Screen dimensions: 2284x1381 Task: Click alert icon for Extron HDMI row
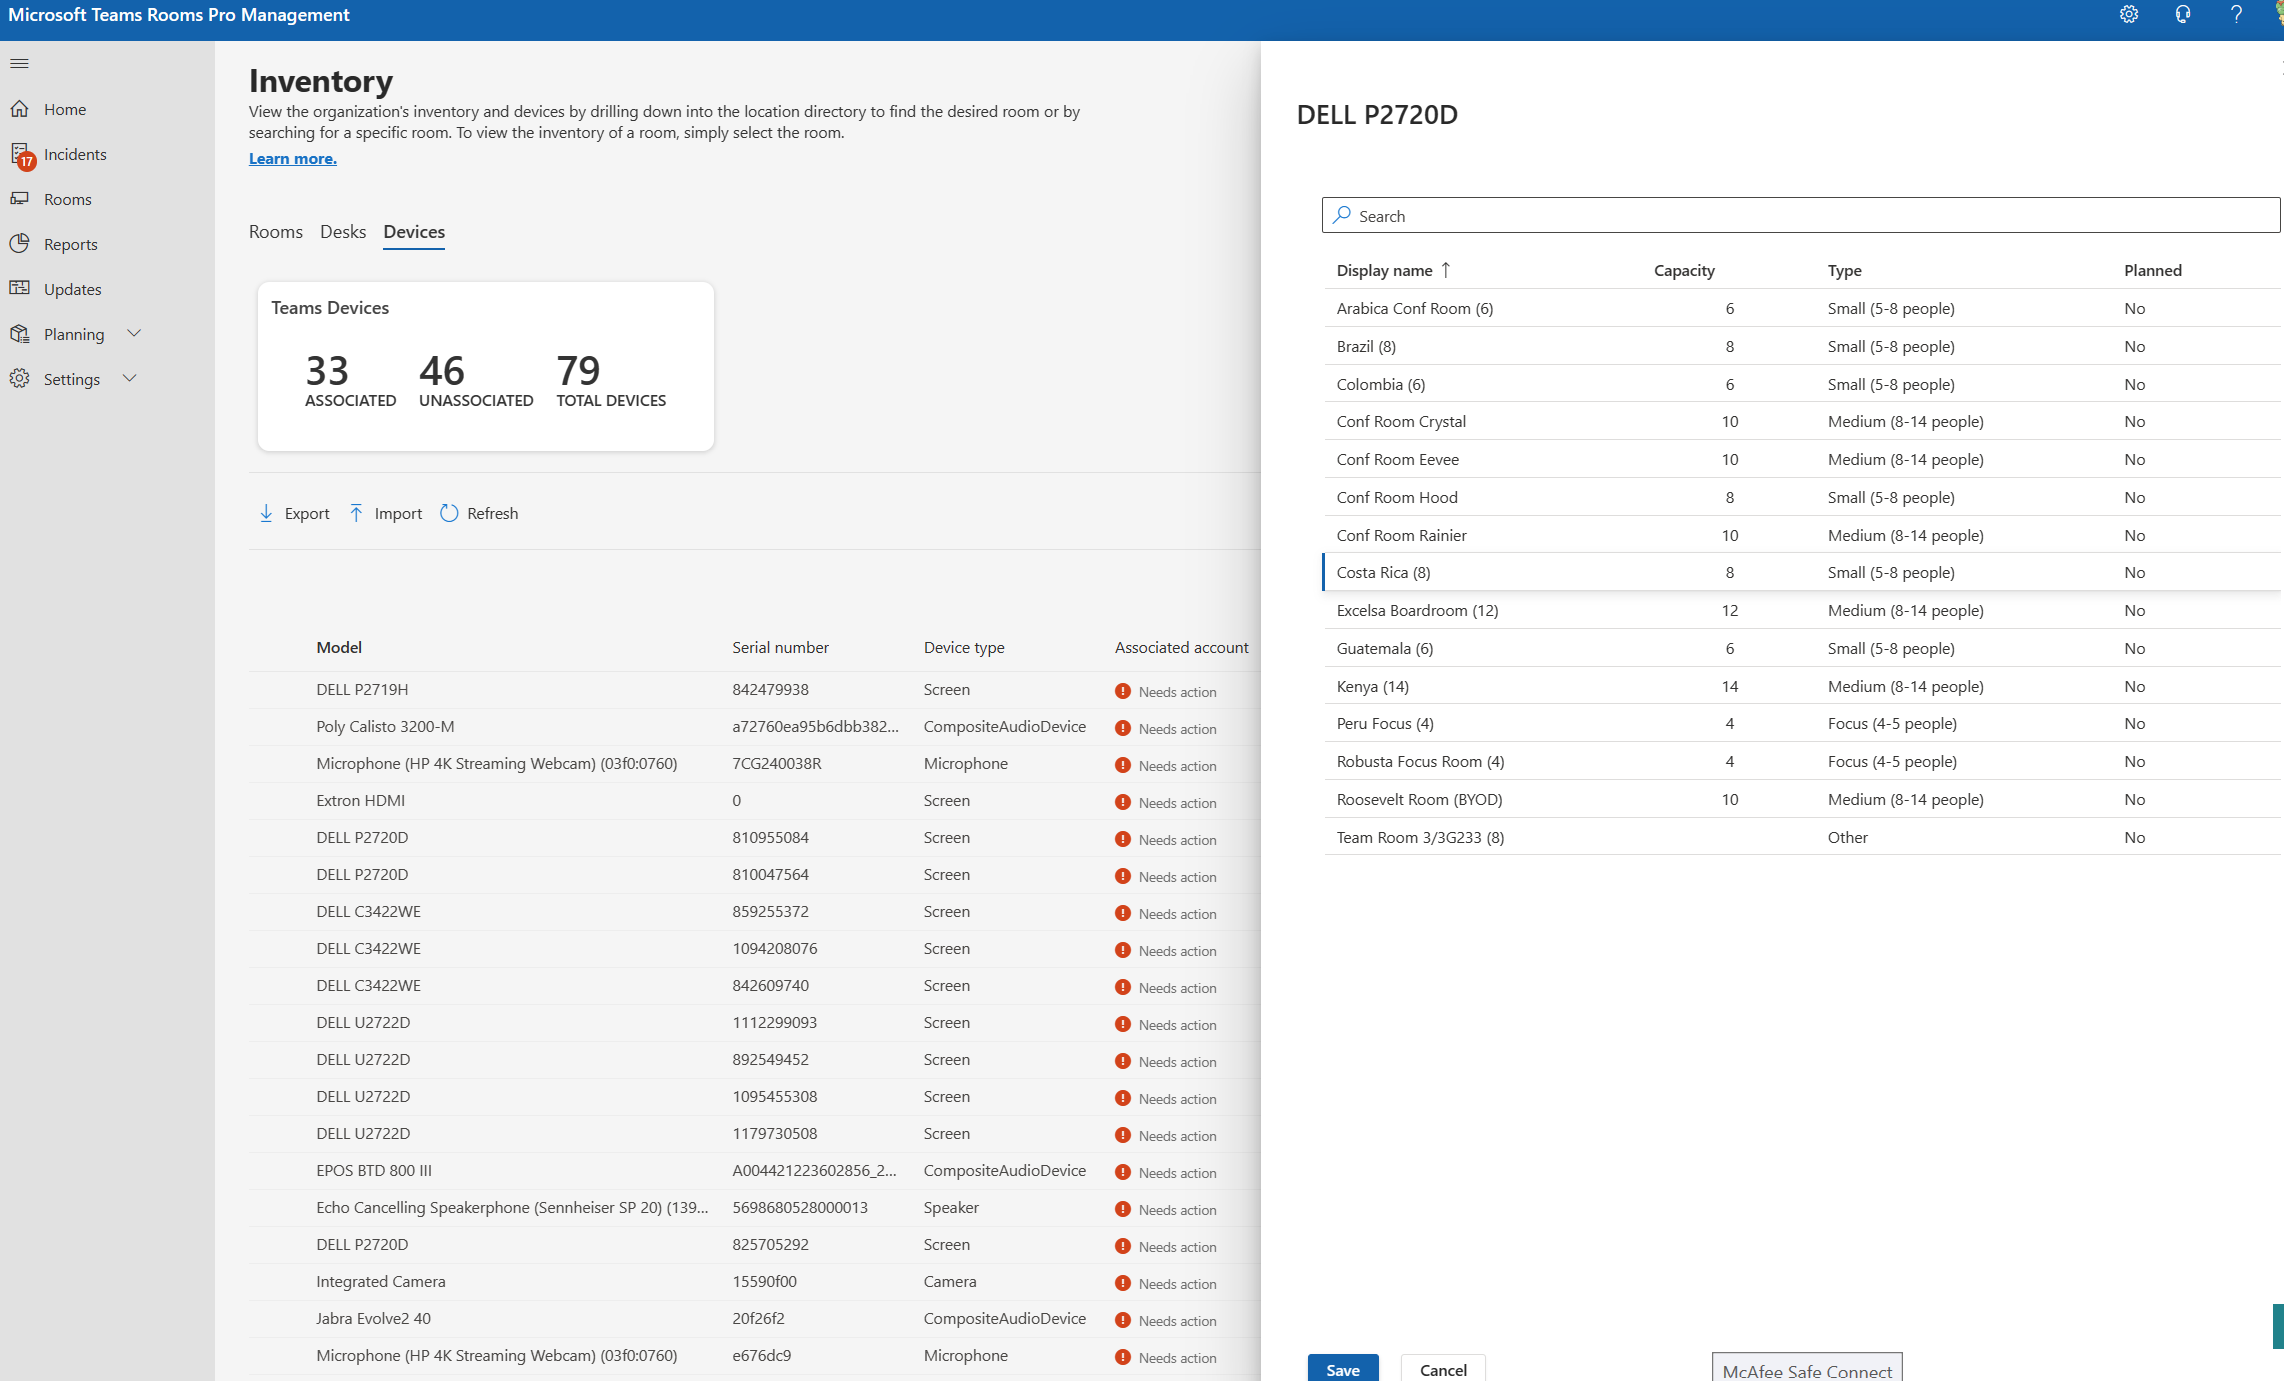click(x=1123, y=802)
